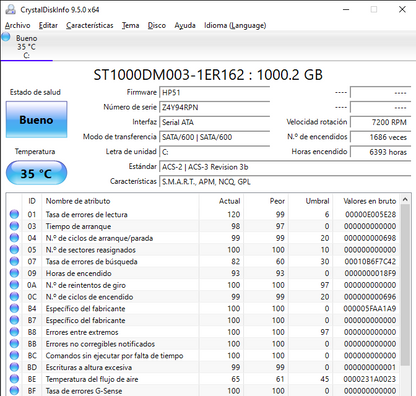Click the Horas encendido value field
The width and height of the screenshot is (416, 396).
(380, 152)
